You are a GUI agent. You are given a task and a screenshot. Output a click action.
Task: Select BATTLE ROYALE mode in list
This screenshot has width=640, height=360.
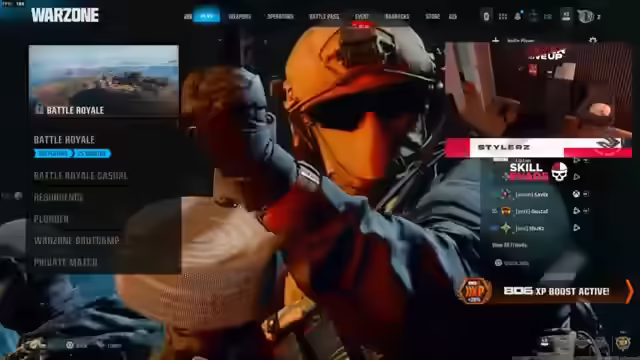click(x=64, y=140)
